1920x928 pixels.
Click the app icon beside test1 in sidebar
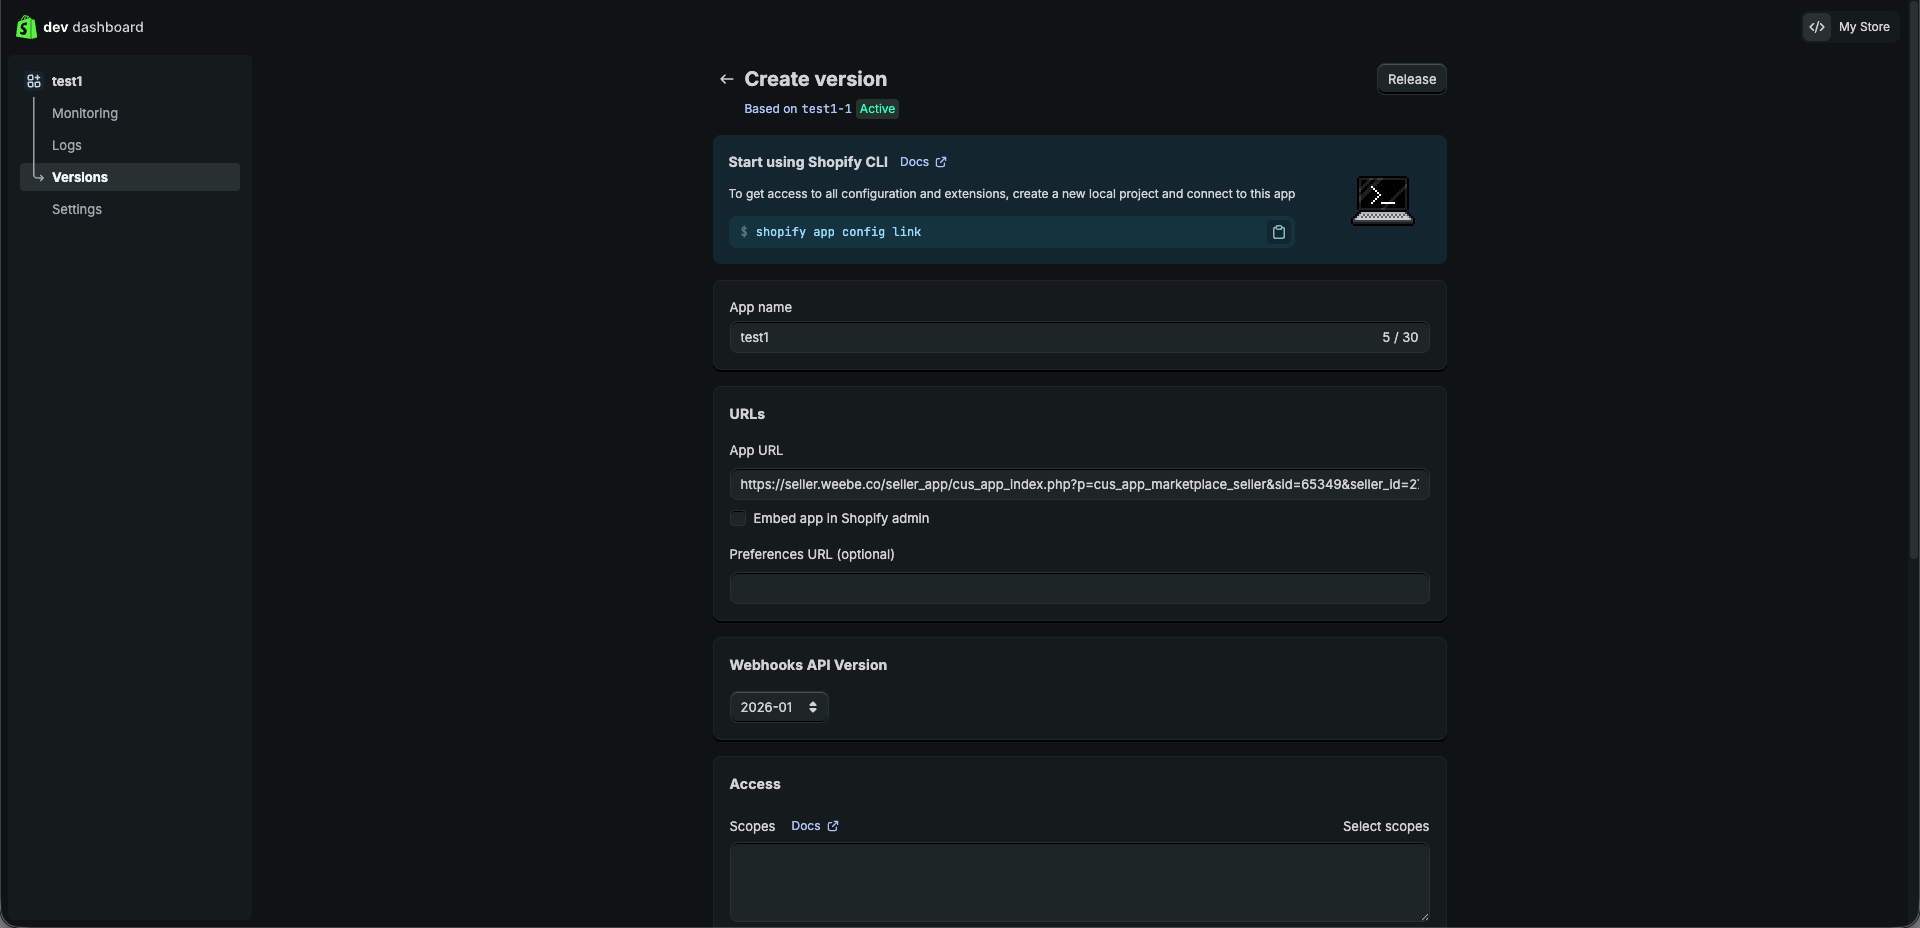coord(34,81)
